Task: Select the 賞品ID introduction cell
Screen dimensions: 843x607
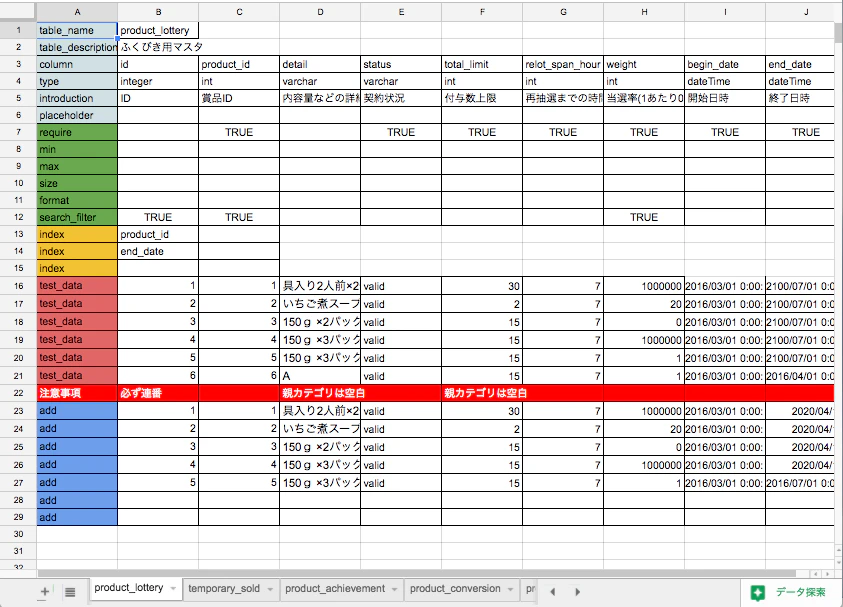Action: coord(239,98)
